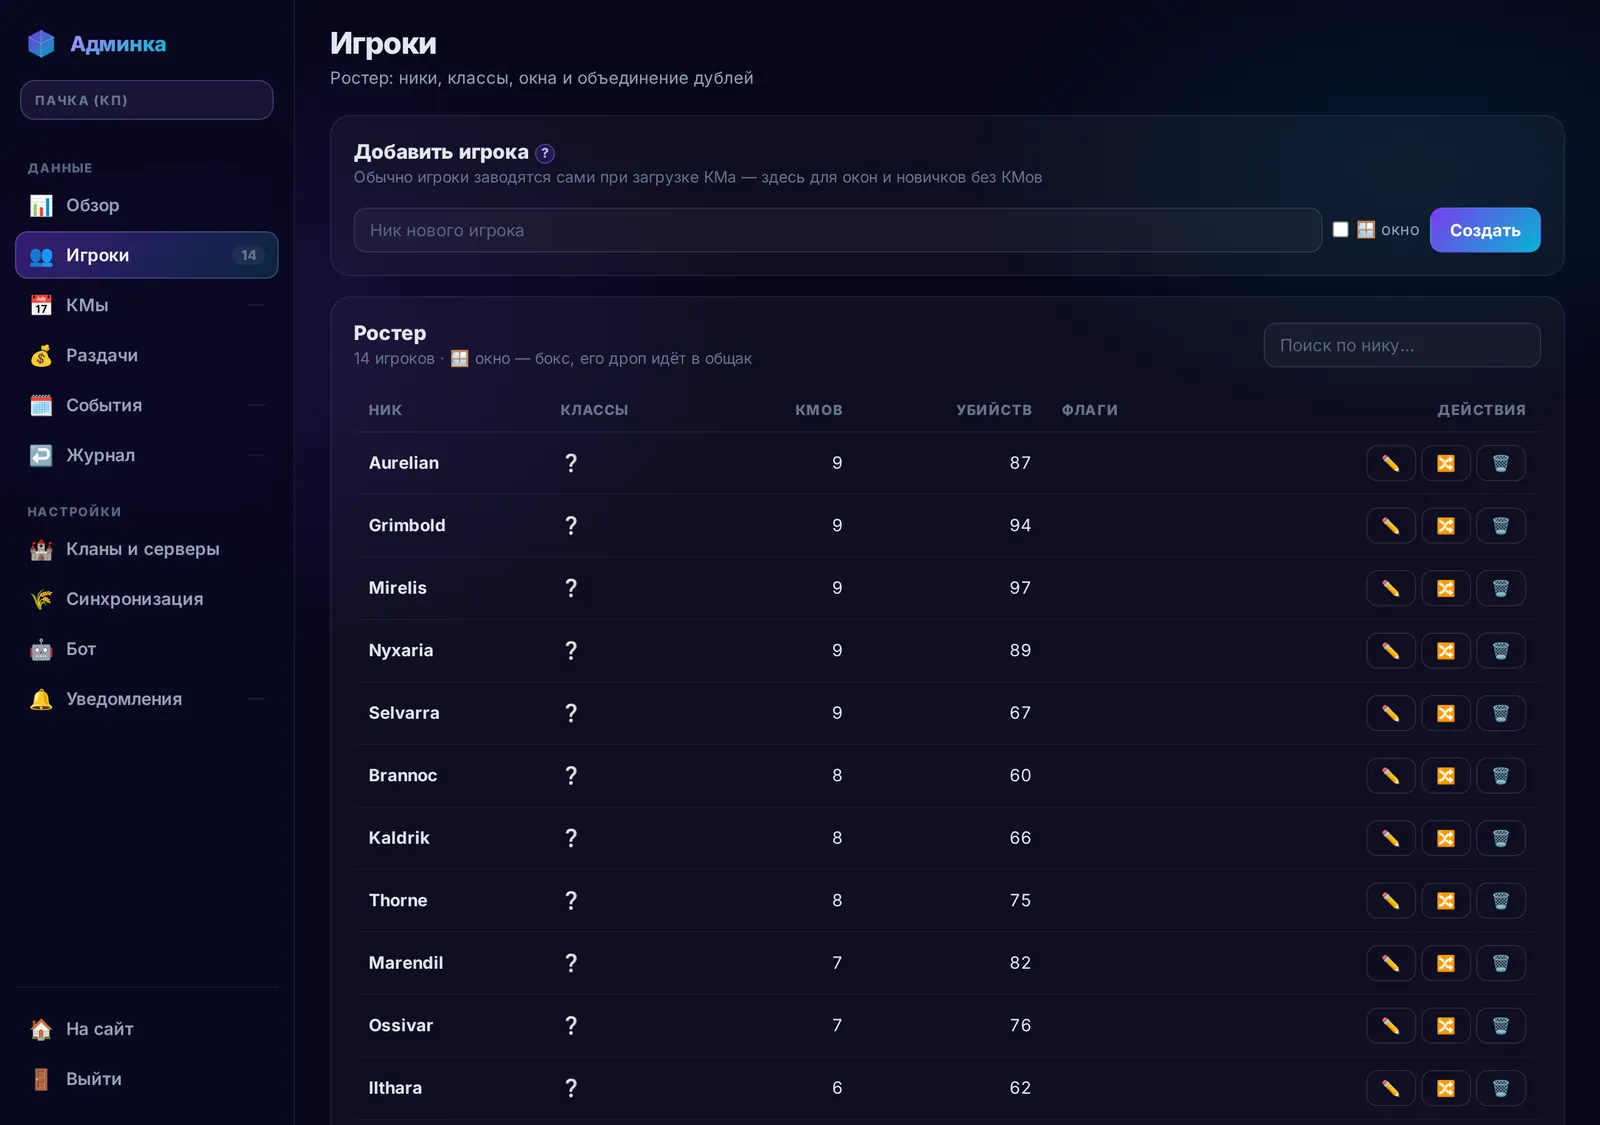Click merge icon in Ilthara row
This screenshot has width=1600, height=1125.
tap(1445, 1088)
